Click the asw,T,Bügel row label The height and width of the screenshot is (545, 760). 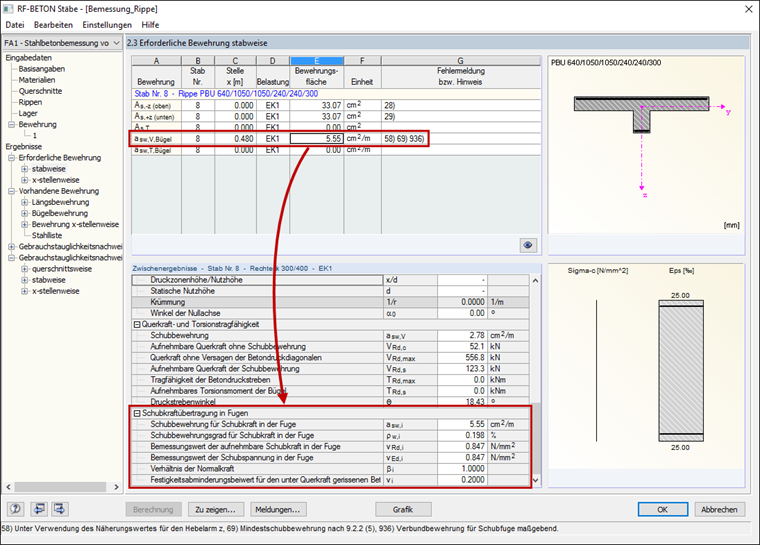tap(156, 150)
